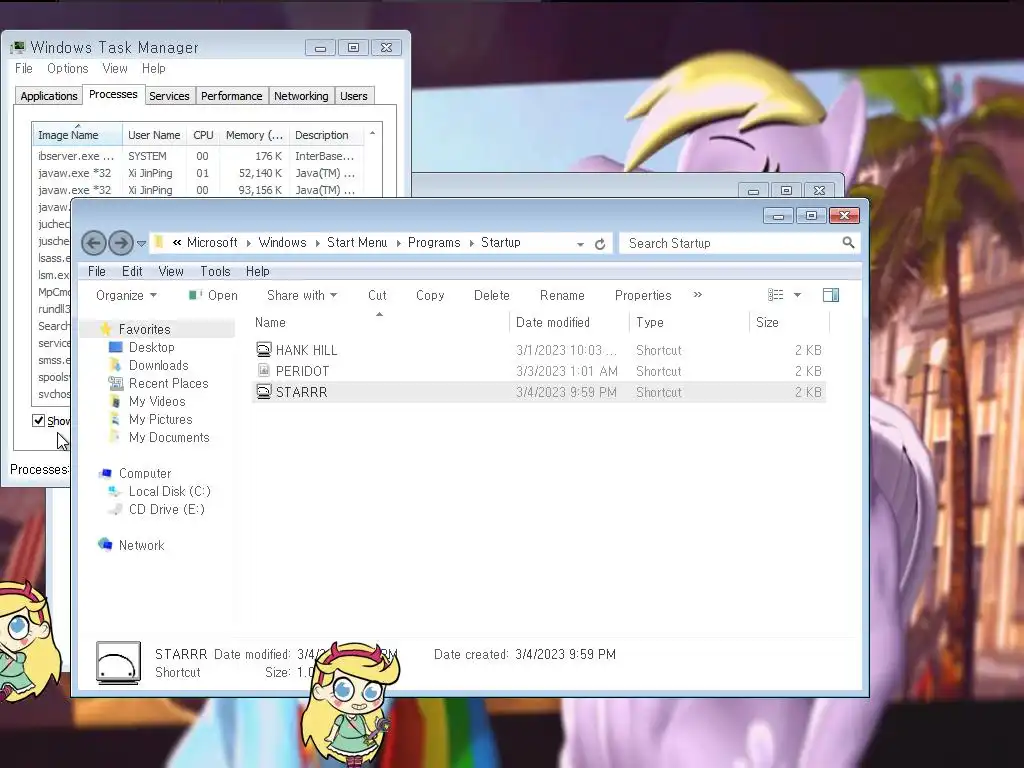
Task: Switch to Services tab in Task Manager
Action: (x=169, y=96)
